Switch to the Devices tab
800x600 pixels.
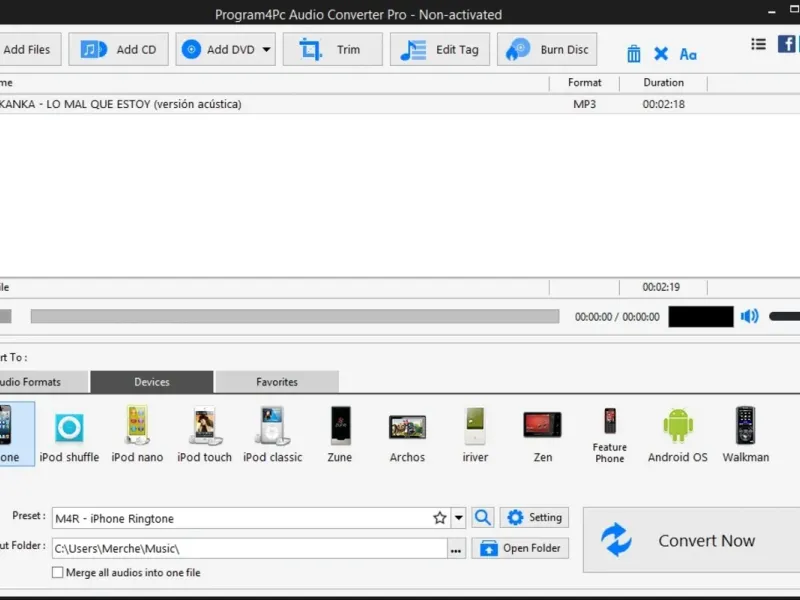click(x=152, y=382)
